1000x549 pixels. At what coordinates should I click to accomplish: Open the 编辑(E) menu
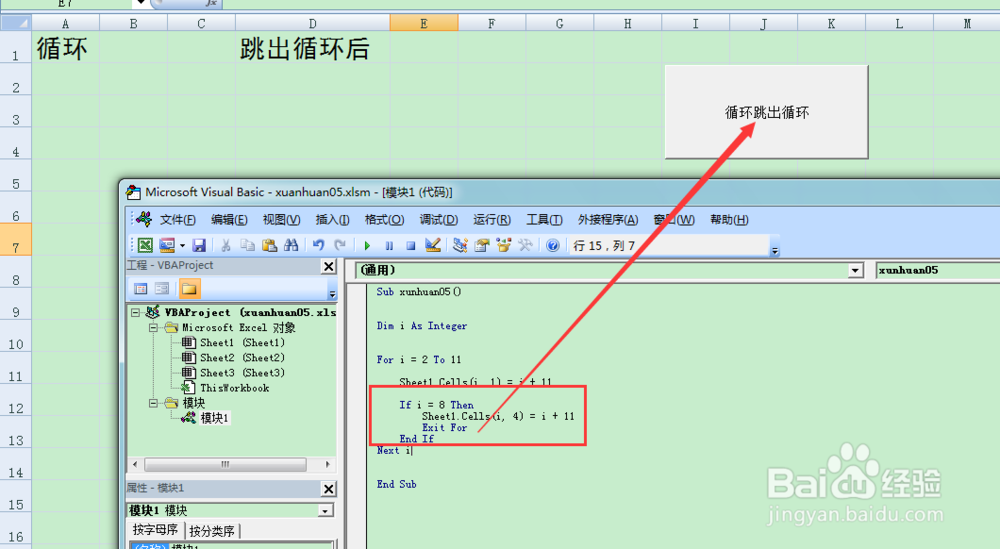pos(229,220)
